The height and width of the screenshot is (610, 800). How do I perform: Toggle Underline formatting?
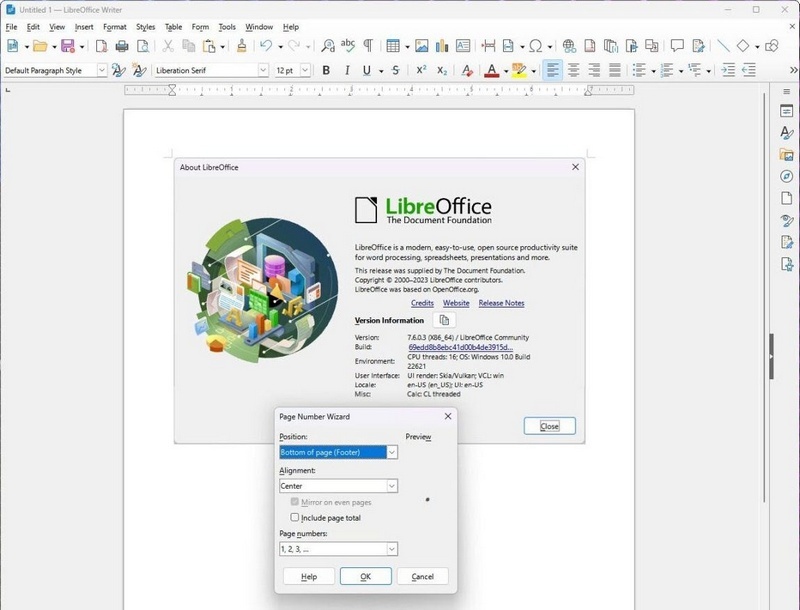[366, 70]
